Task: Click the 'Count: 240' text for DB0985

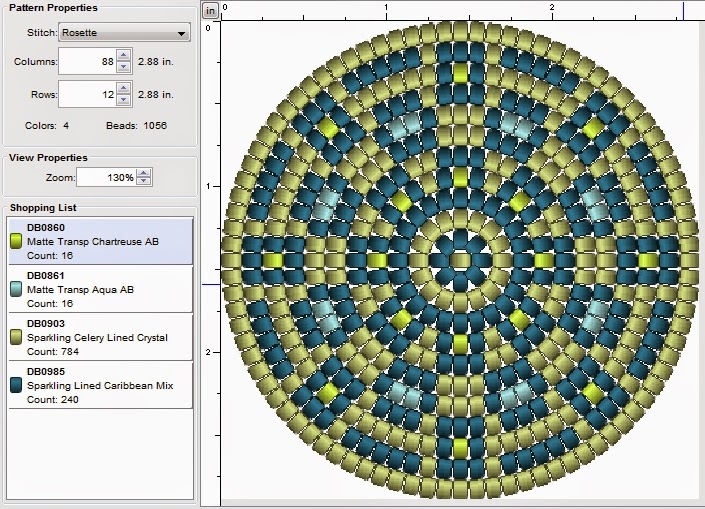Action: click(53, 399)
